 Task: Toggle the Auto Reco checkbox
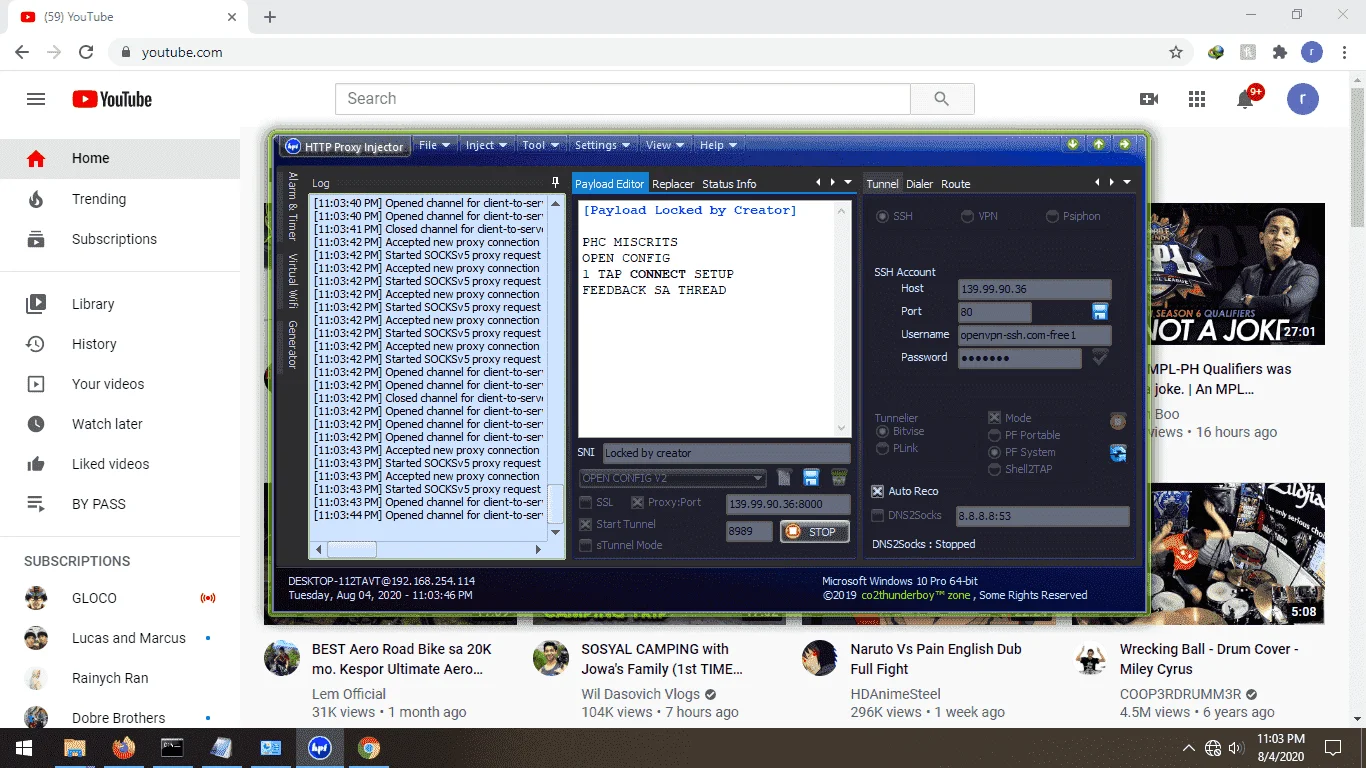[x=877, y=491]
